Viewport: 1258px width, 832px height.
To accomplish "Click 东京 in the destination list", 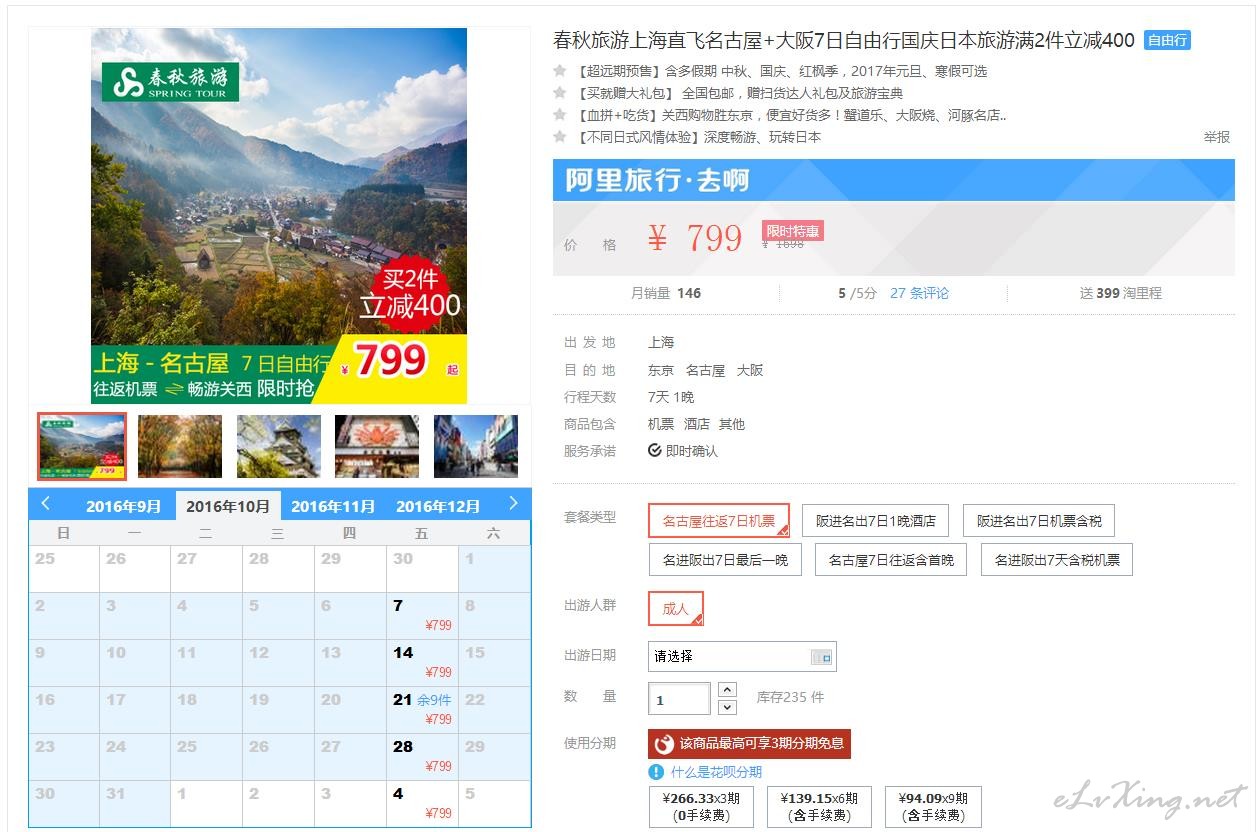I will (661, 370).
